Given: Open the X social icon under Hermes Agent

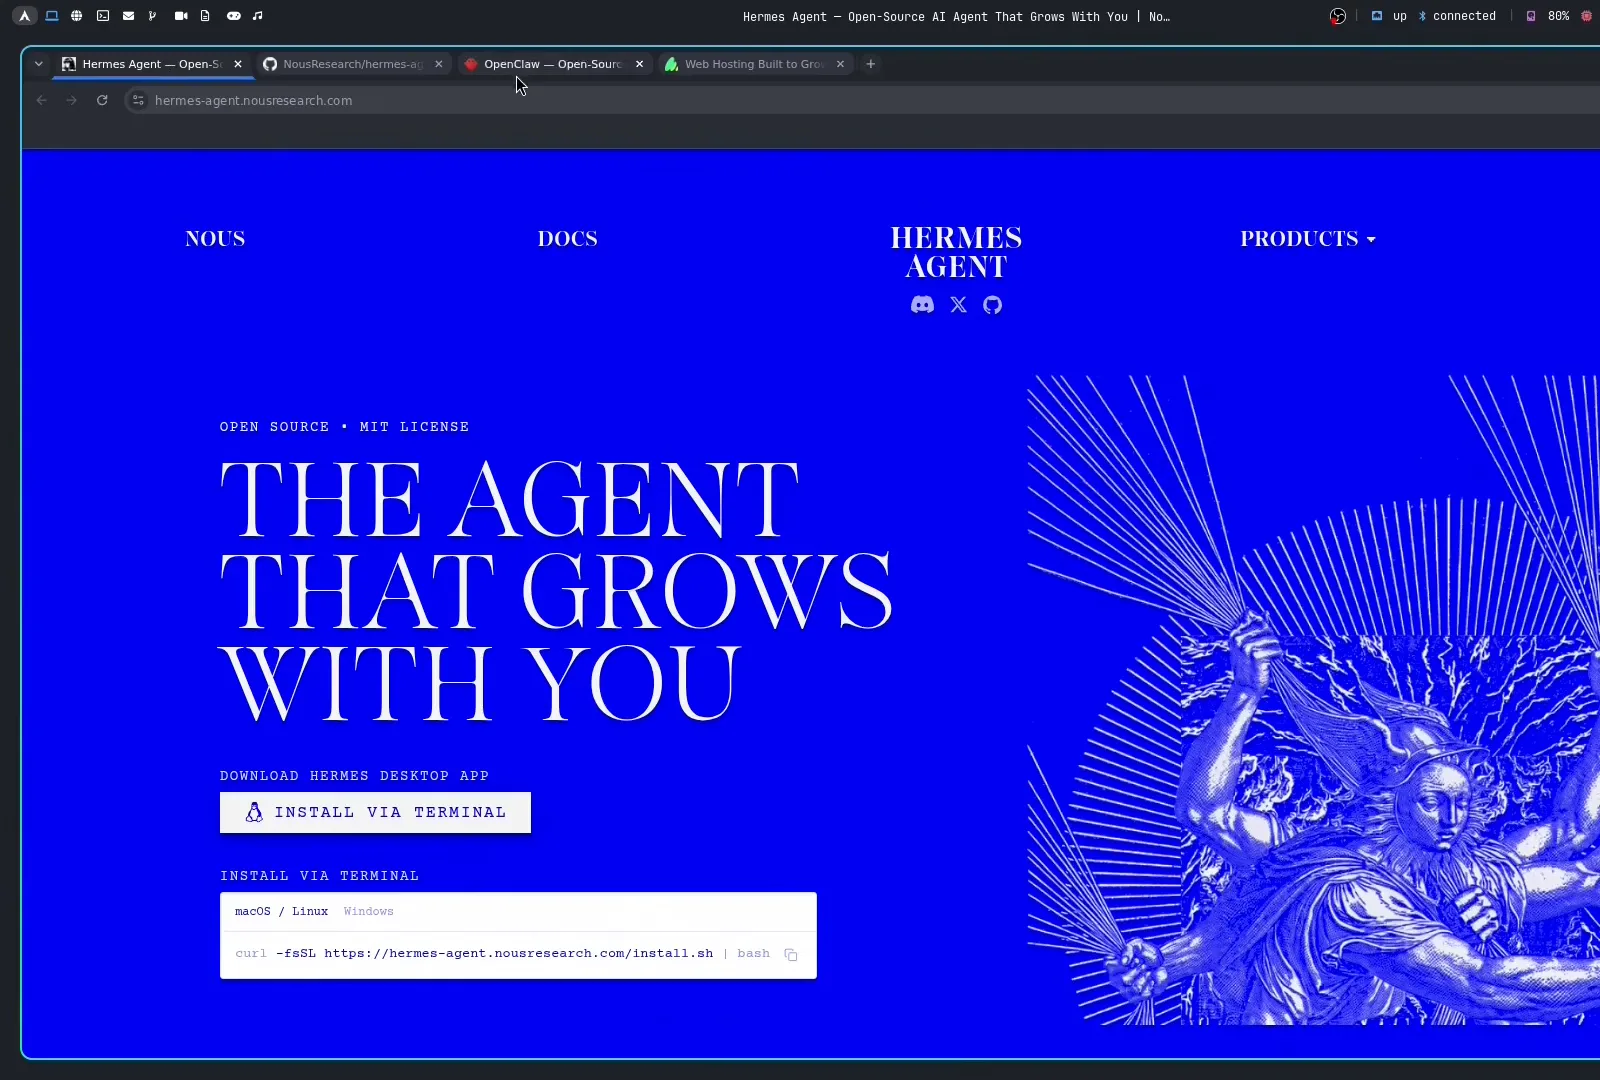Looking at the screenshot, I should [959, 305].
